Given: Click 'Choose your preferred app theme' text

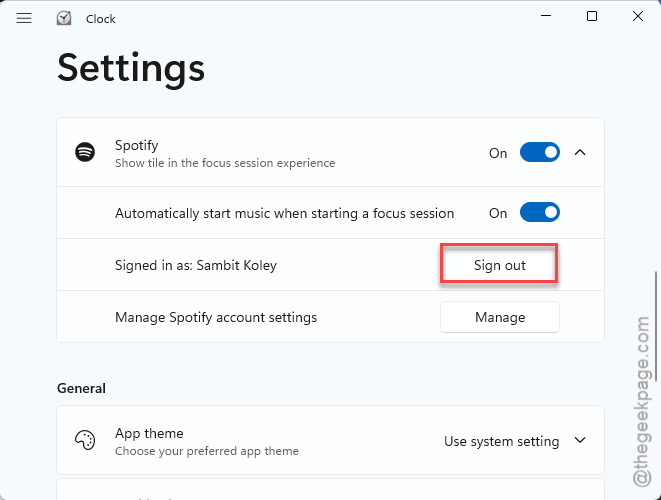Looking at the screenshot, I should tap(207, 451).
